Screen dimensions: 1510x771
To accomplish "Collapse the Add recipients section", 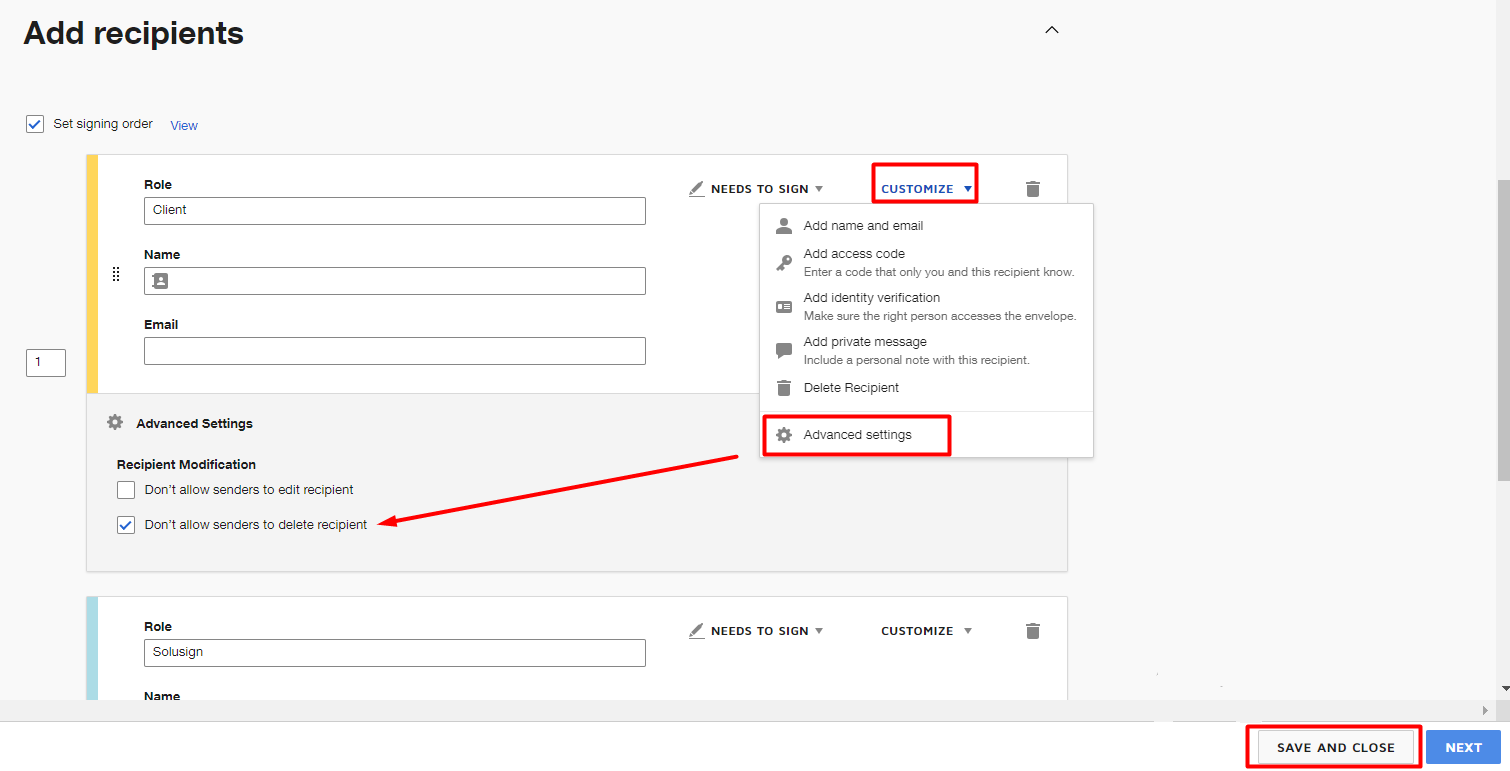I will 1051,30.
